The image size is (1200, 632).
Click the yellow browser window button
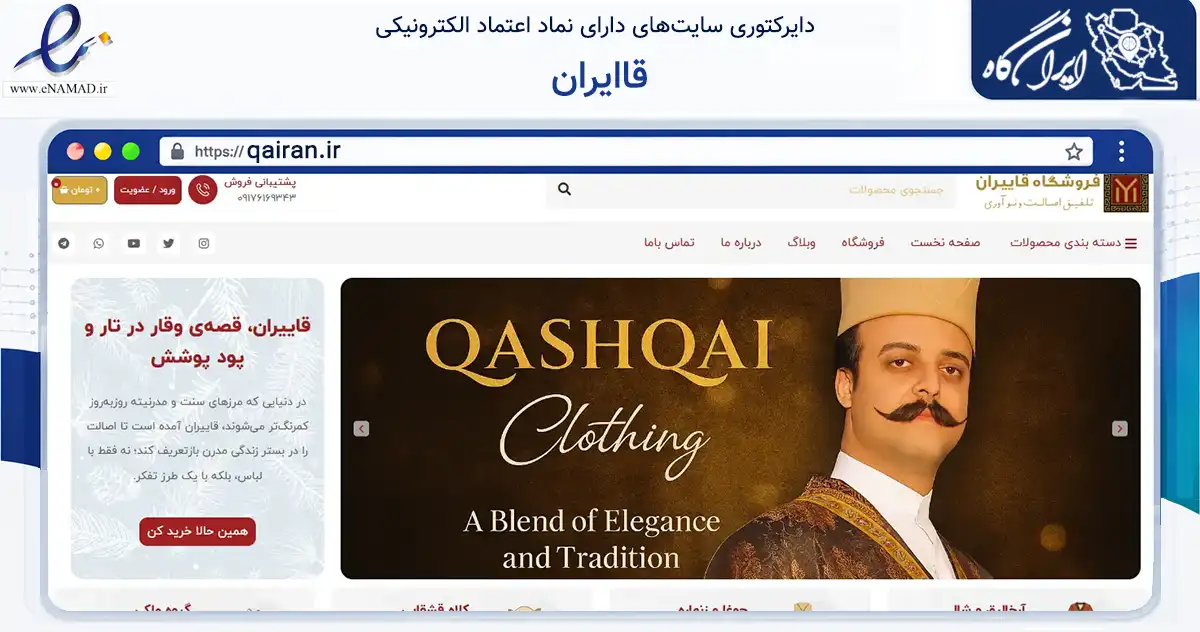[x=103, y=152]
